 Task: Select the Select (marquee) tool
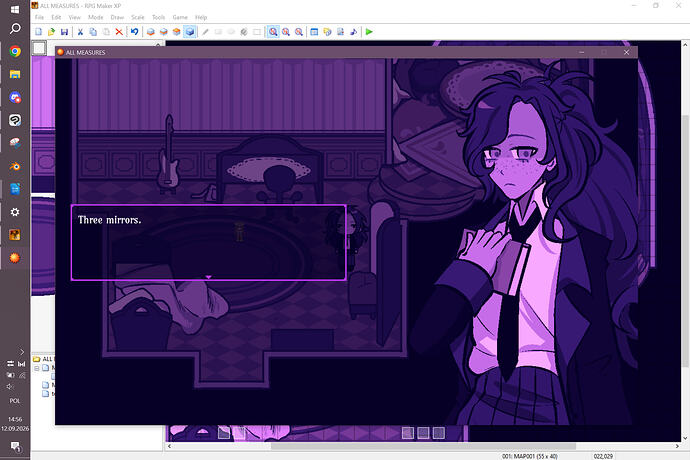[257, 32]
